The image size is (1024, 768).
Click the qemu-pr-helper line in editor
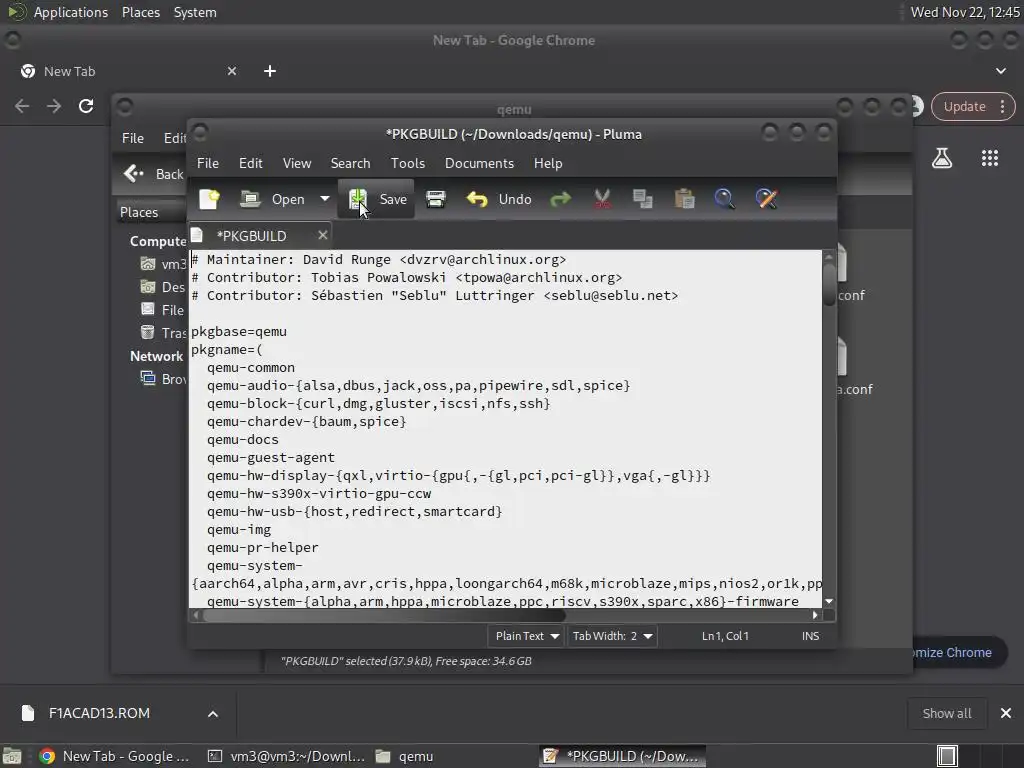point(263,548)
